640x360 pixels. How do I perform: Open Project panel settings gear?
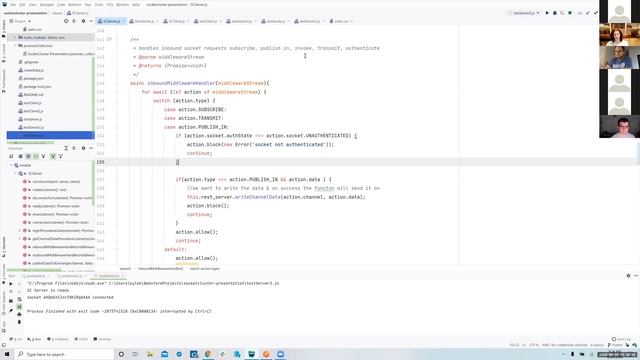[x=83, y=21]
